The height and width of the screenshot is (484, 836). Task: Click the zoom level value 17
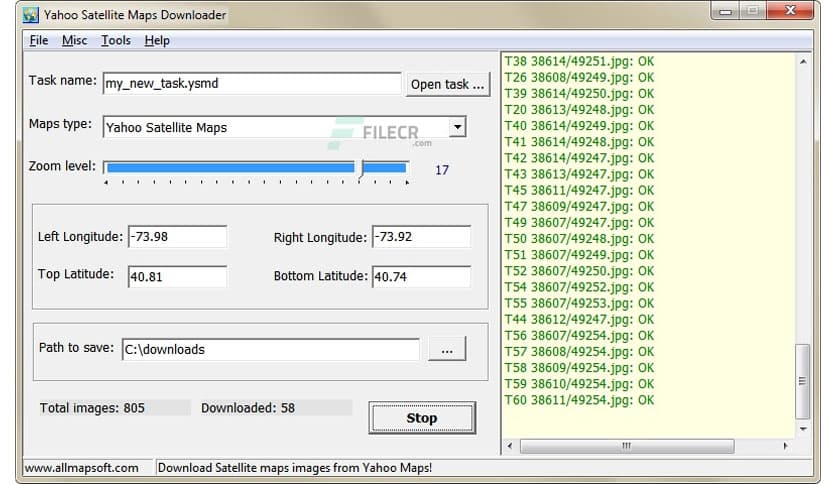tap(442, 170)
